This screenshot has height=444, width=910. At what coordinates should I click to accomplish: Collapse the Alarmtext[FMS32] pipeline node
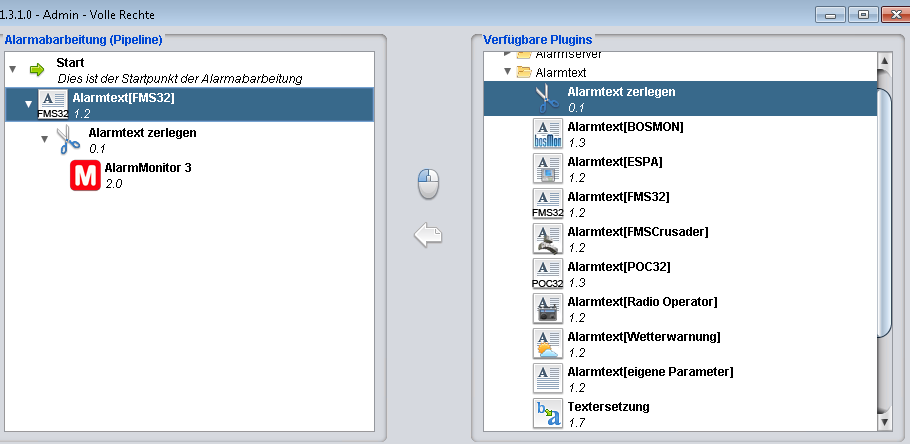pyautogui.click(x=28, y=104)
